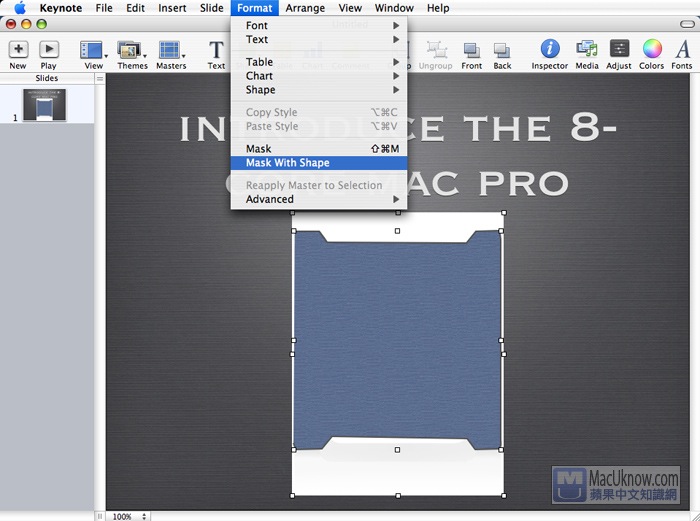Open the Adjust image icon
Image resolution: width=700 pixels, height=521 pixels.
(x=619, y=49)
